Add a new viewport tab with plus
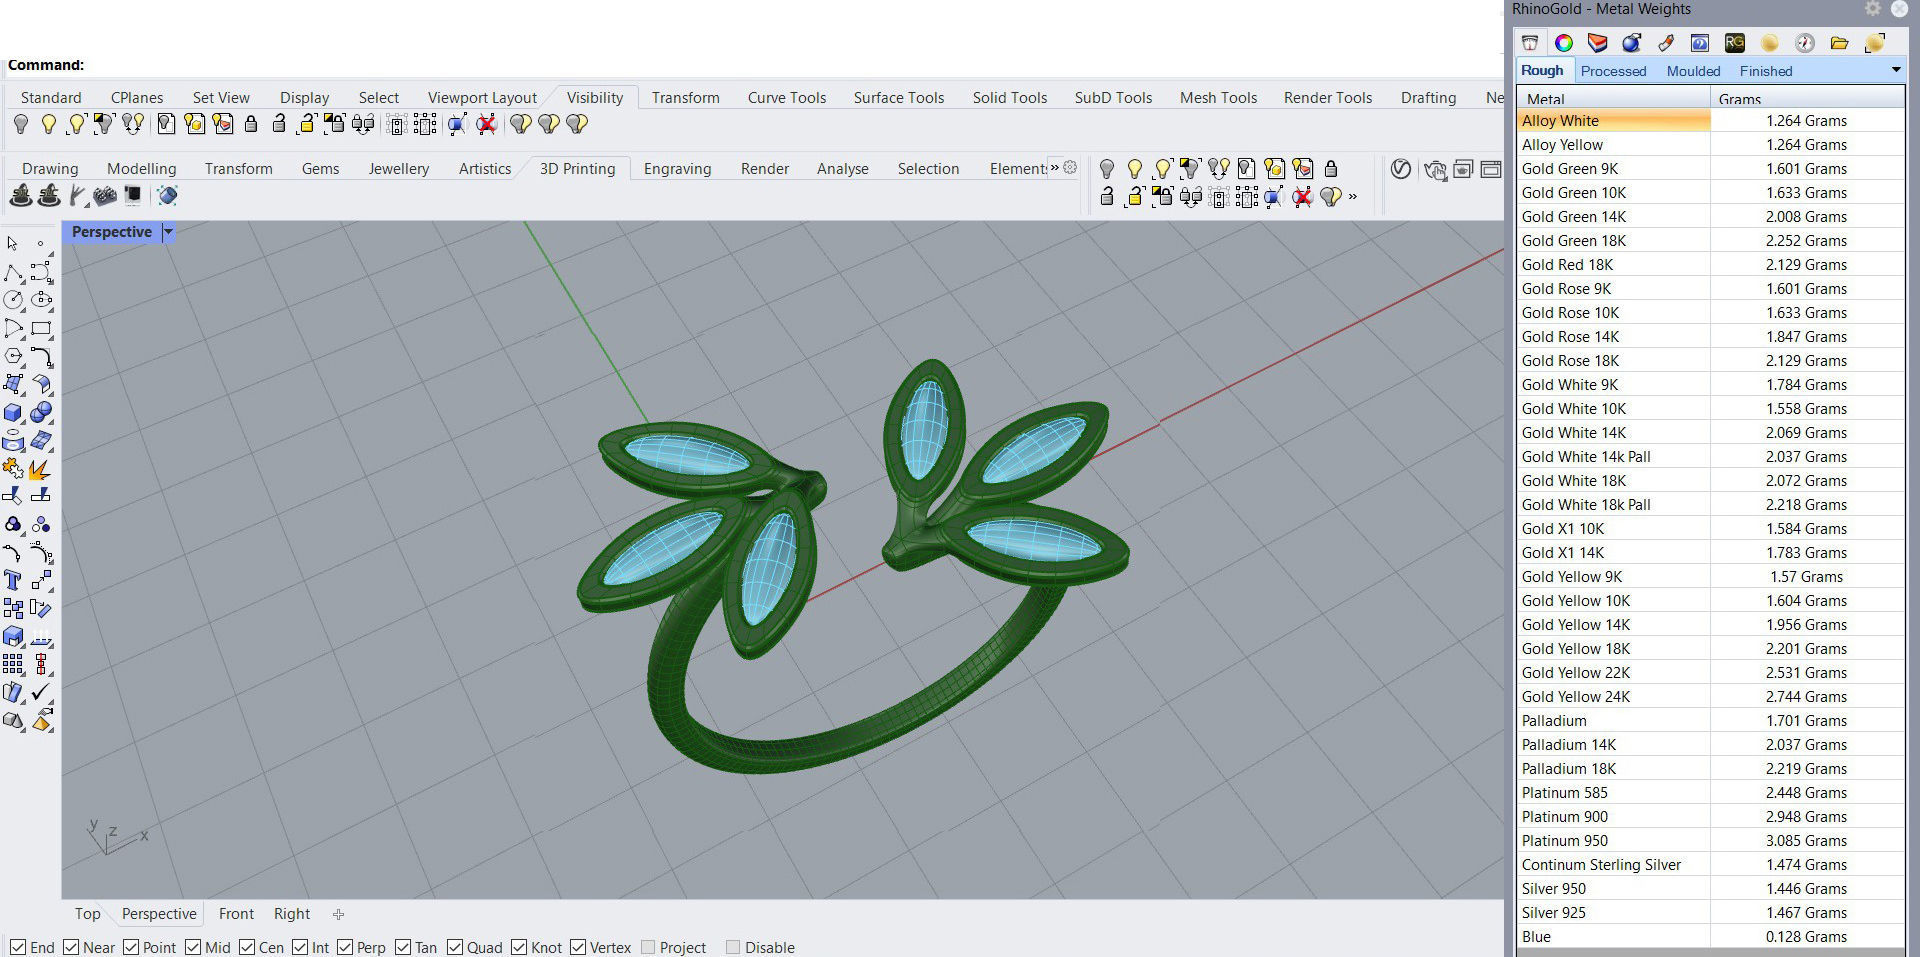Viewport: 1920px width, 957px height. [x=338, y=914]
